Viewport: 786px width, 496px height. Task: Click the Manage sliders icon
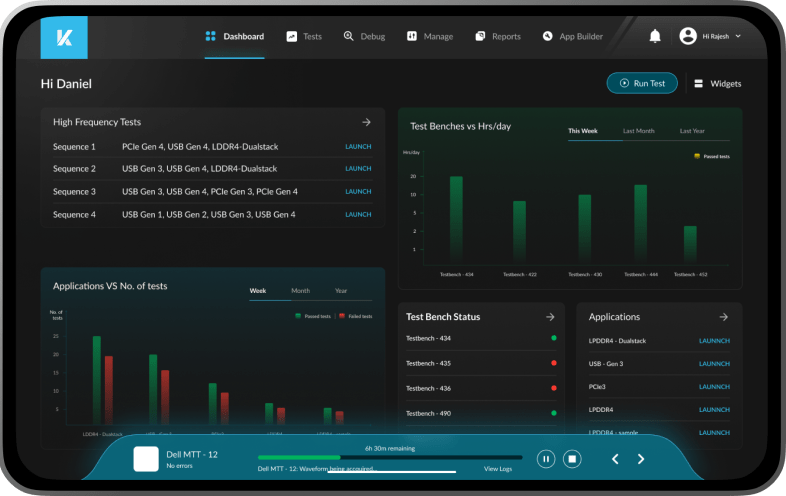tap(412, 36)
